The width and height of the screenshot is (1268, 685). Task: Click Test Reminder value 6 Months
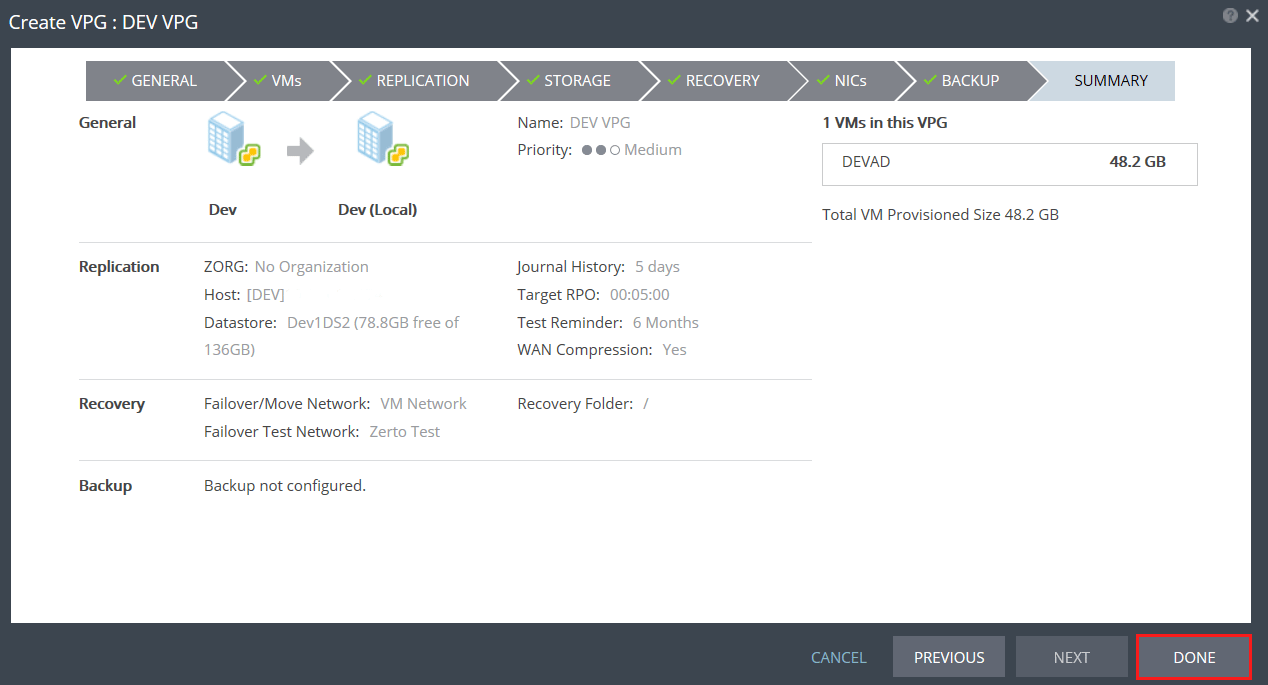pos(666,323)
